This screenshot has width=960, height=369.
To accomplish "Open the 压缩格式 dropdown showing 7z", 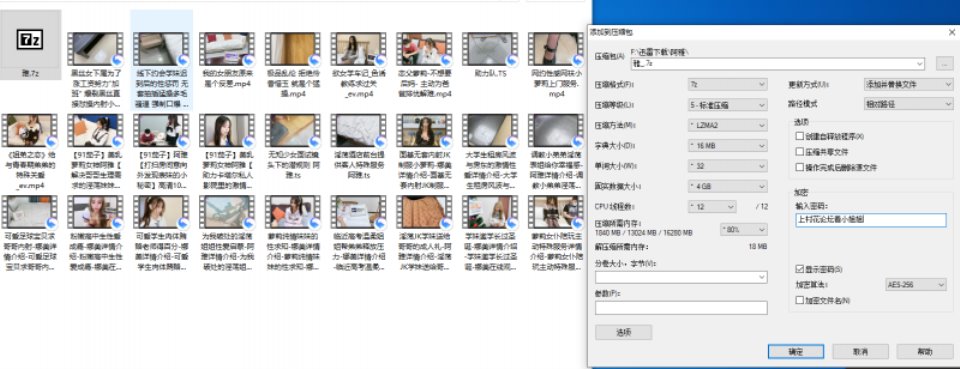I will [727, 84].
